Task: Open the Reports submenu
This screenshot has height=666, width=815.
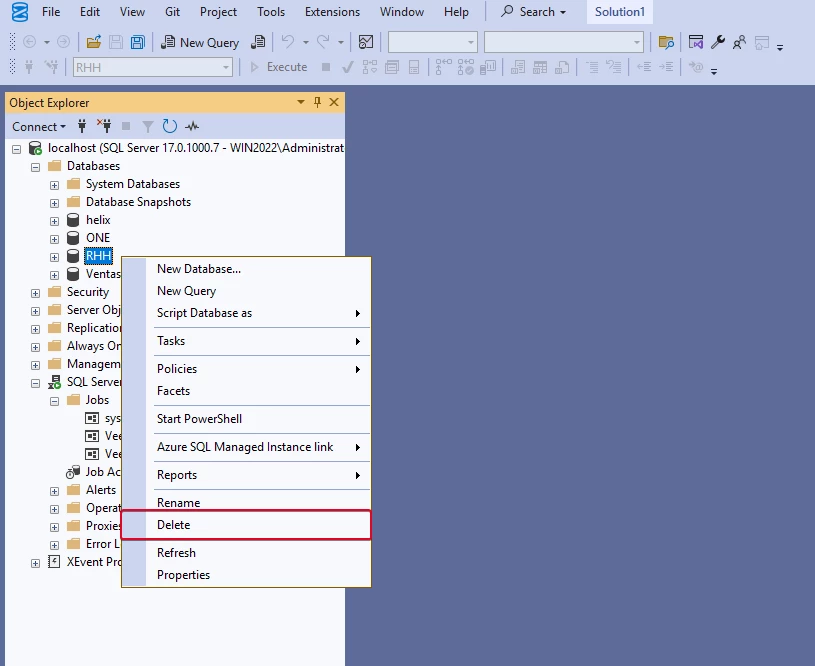Action: (x=246, y=475)
